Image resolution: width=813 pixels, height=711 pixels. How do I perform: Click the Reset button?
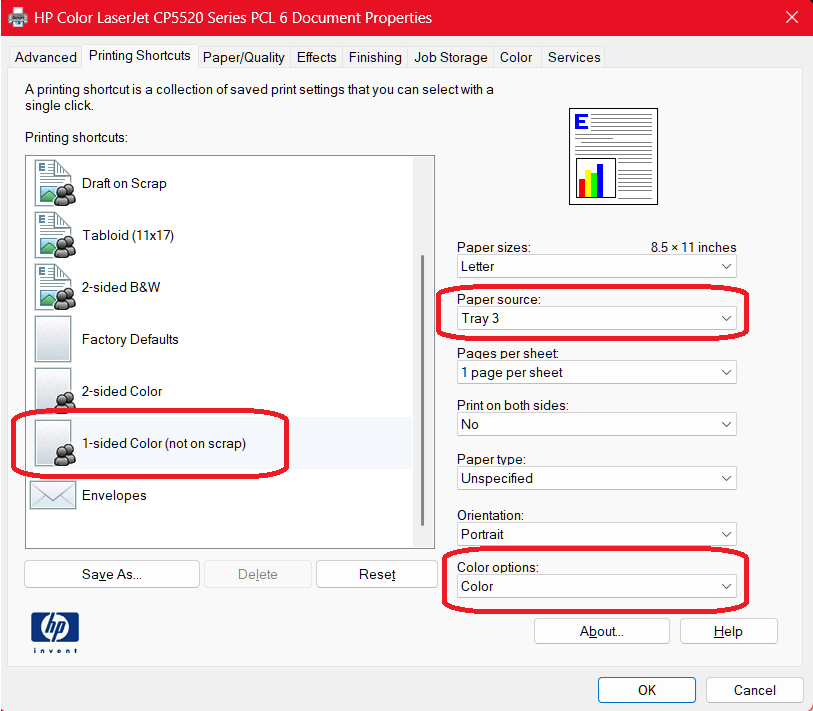[x=377, y=574]
